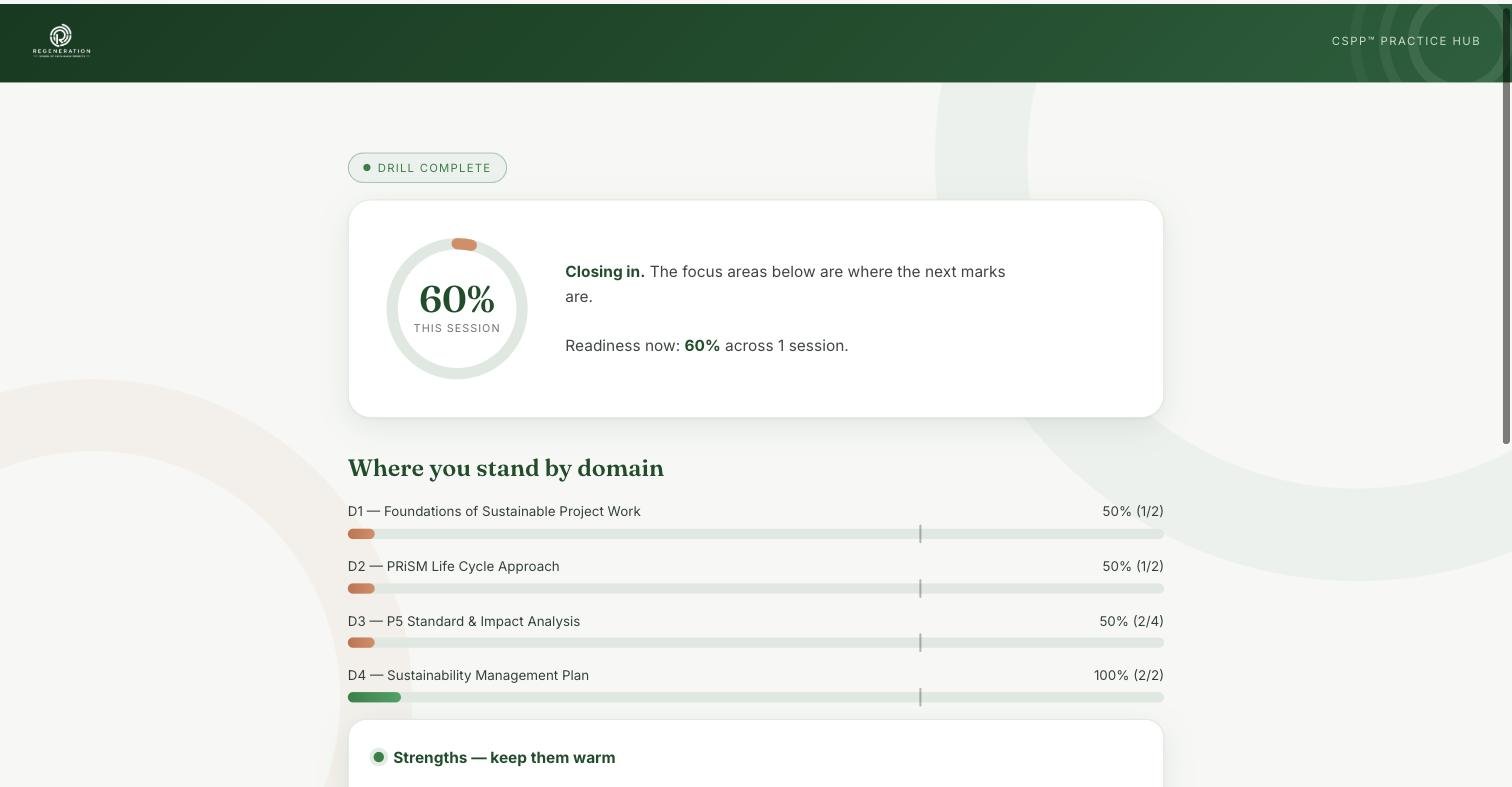The image size is (1512, 787).
Task: Click 'Where you stand by domain' heading
Action: point(506,468)
